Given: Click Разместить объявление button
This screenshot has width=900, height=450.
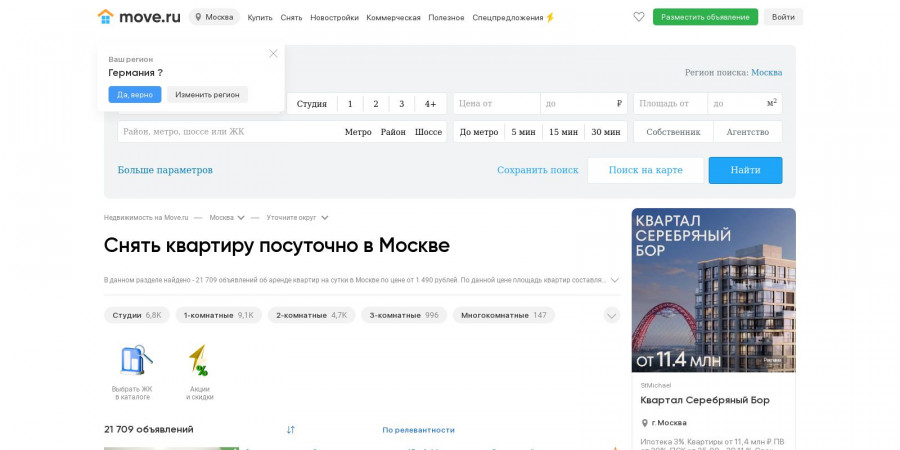Looking at the screenshot, I should [x=705, y=17].
